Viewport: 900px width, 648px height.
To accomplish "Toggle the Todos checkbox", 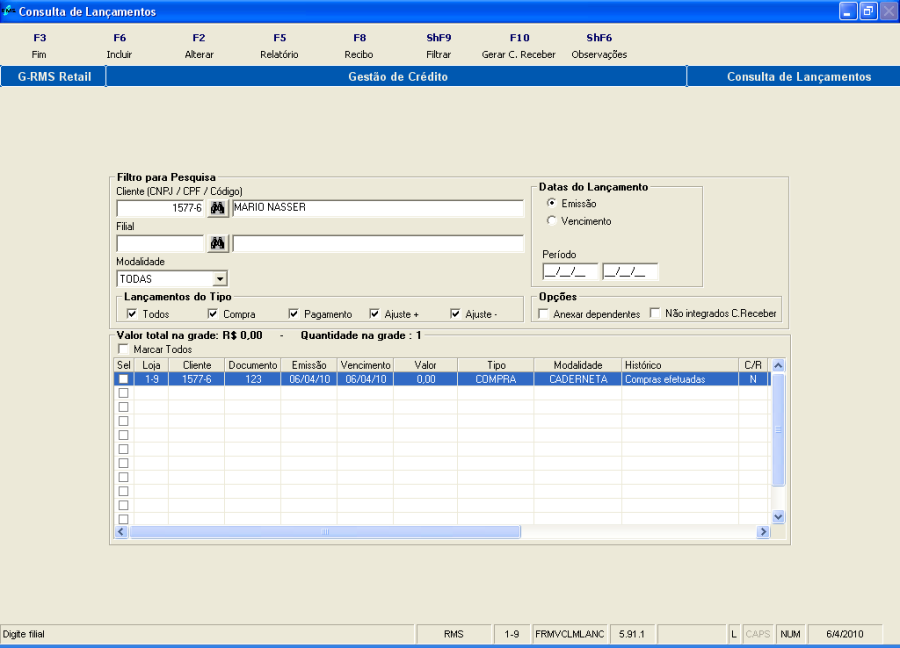I will (132, 314).
